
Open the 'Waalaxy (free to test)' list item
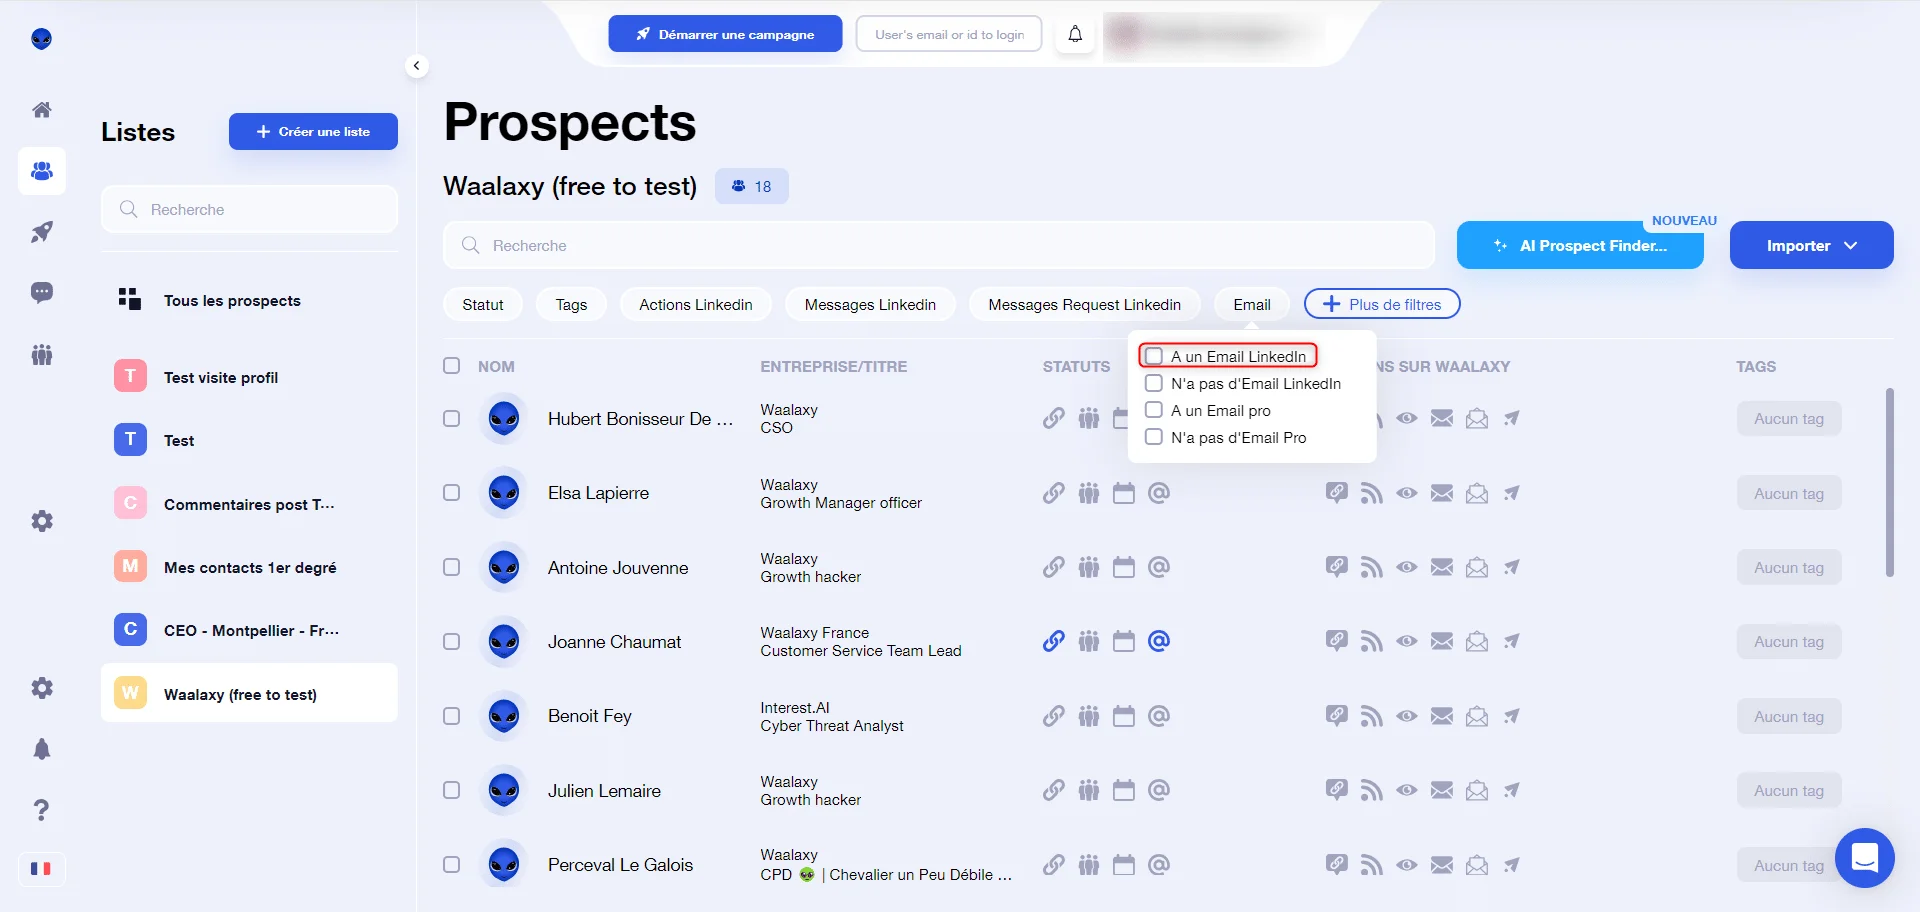click(249, 693)
